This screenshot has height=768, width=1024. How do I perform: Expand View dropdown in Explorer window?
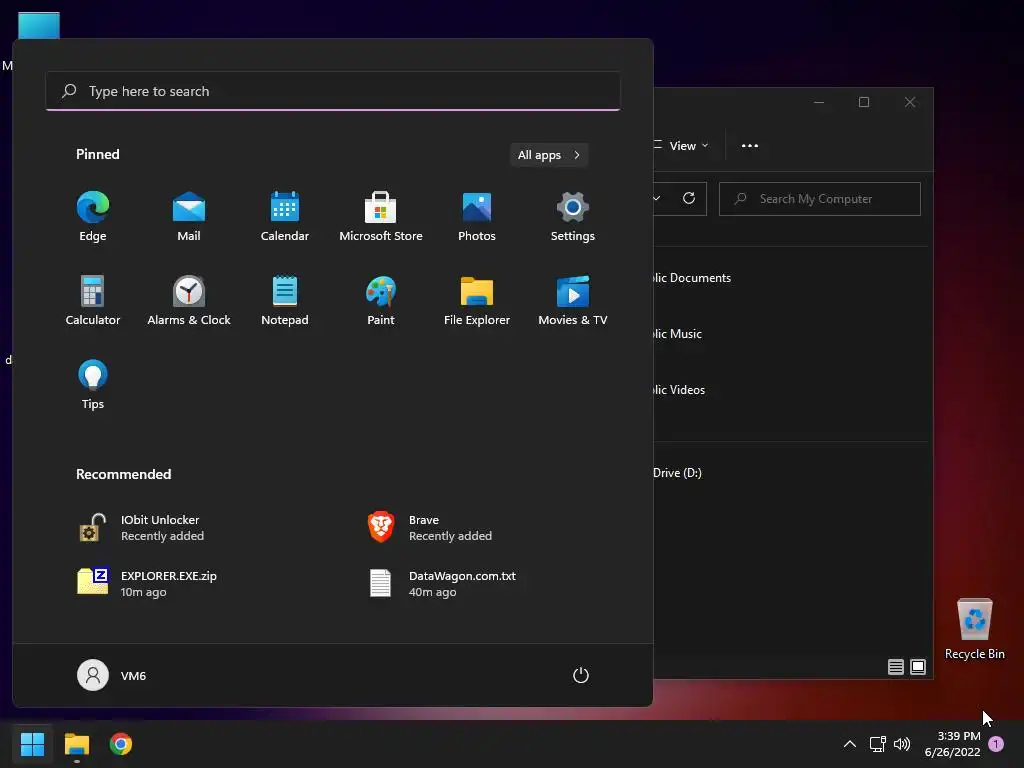[x=681, y=146]
